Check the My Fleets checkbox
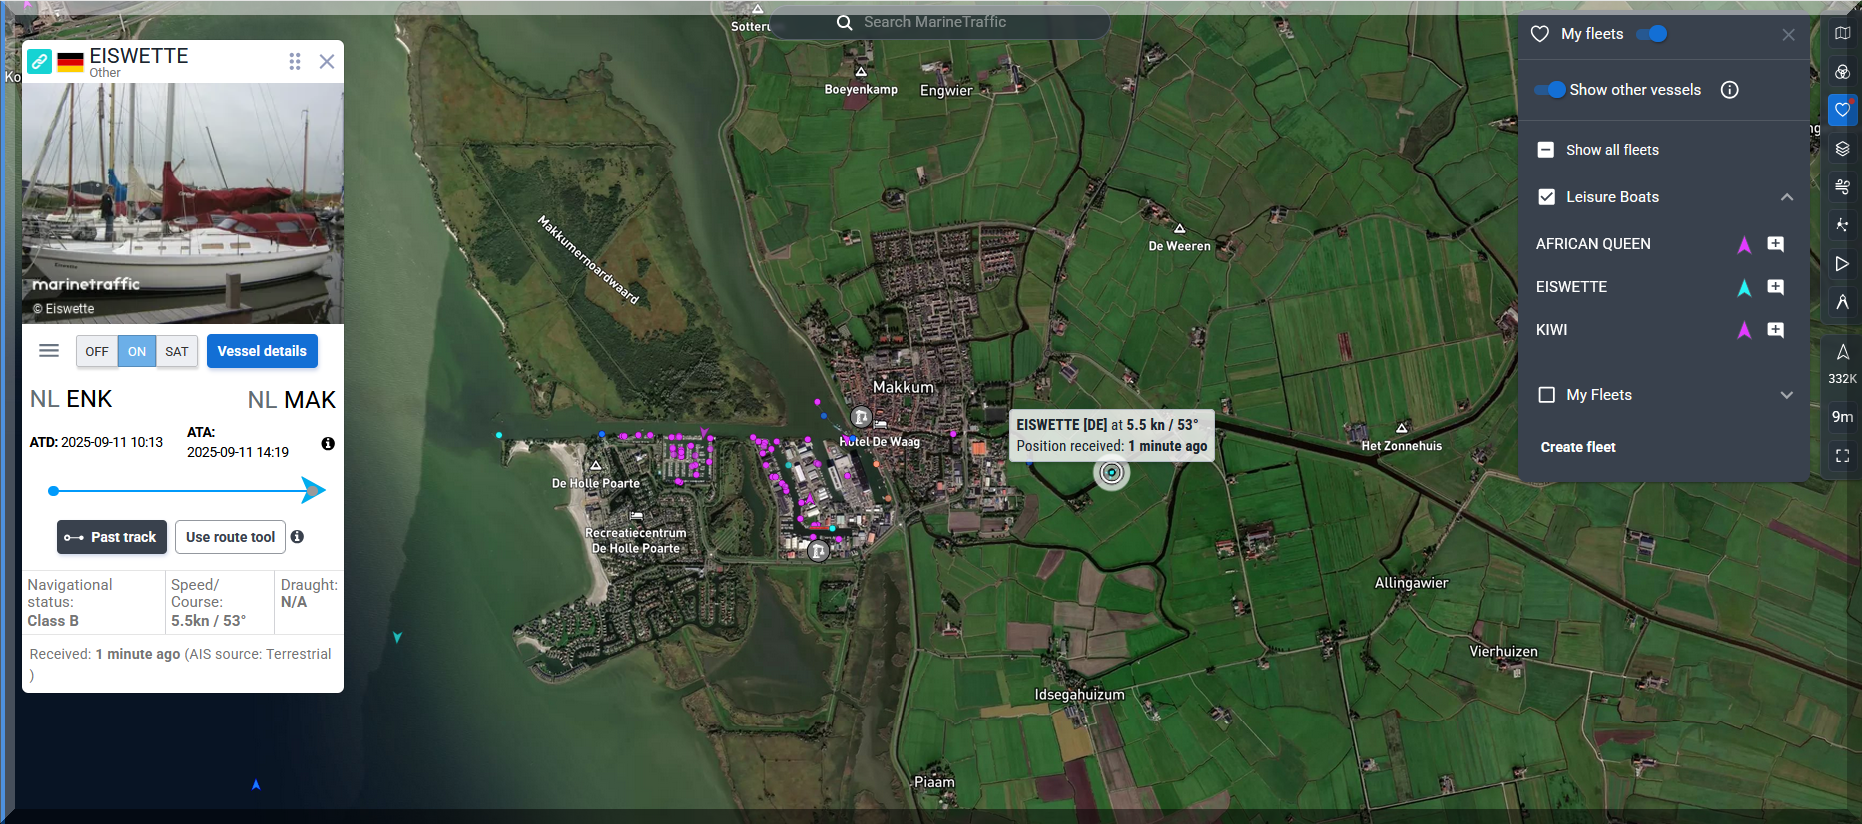Image resolution: width=1862 pixels, height=824 pixels. click(1546, 395)
